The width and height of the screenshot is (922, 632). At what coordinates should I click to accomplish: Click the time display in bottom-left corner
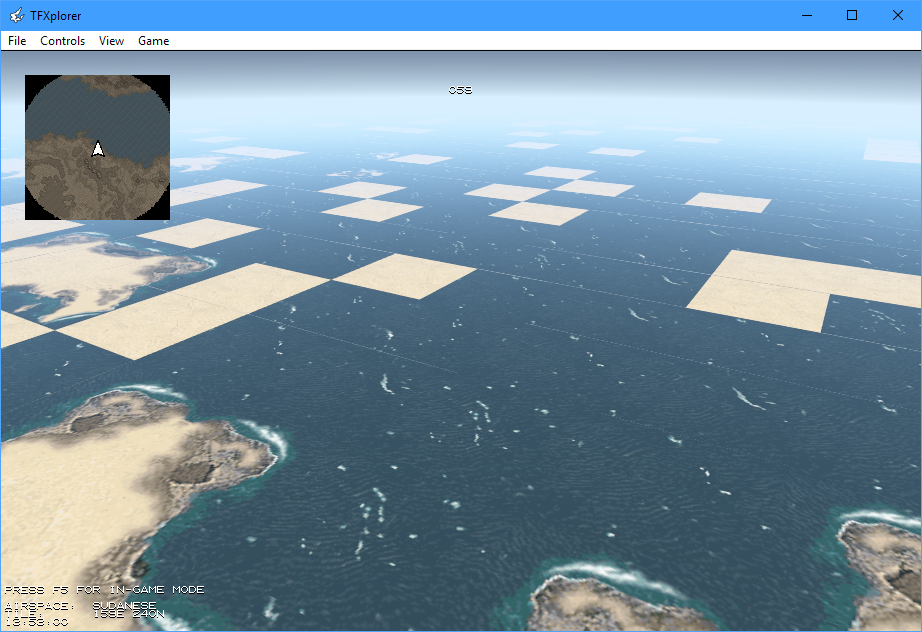coord(36,623)
